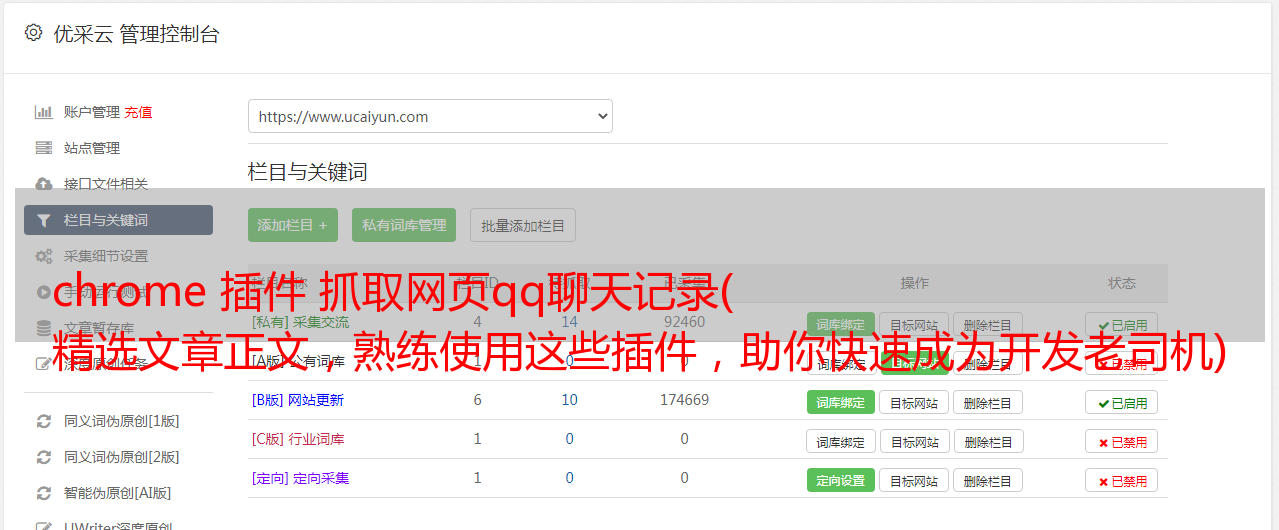
Task: Click the gears icon beside 采集细节设置
Action: point(44,256)
